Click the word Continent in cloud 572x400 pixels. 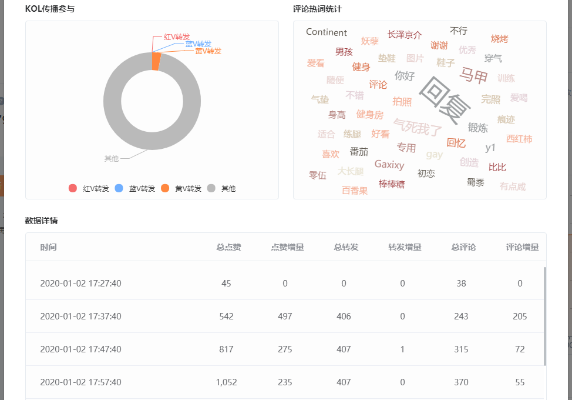[326, 32]
